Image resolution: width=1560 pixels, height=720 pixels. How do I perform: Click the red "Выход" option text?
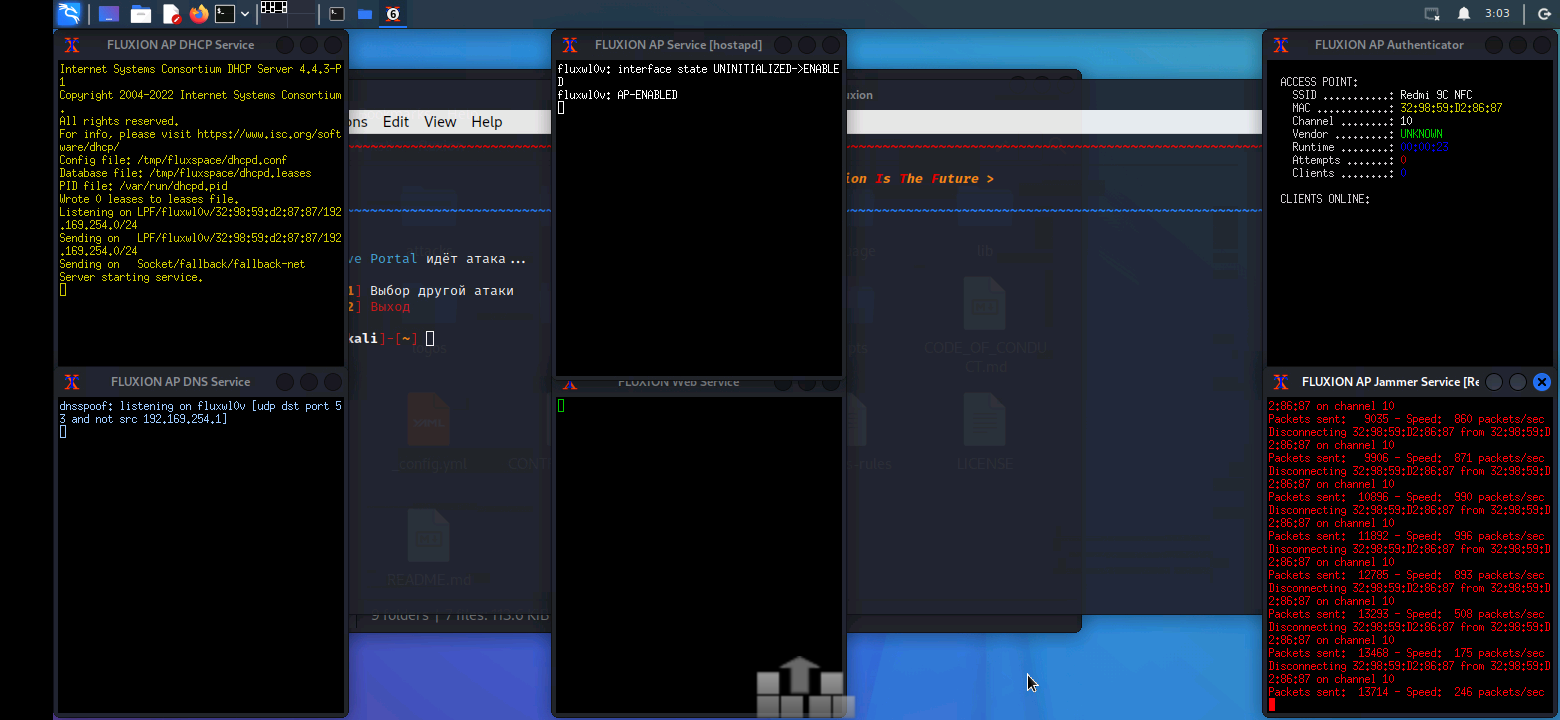tap(390, 307)
